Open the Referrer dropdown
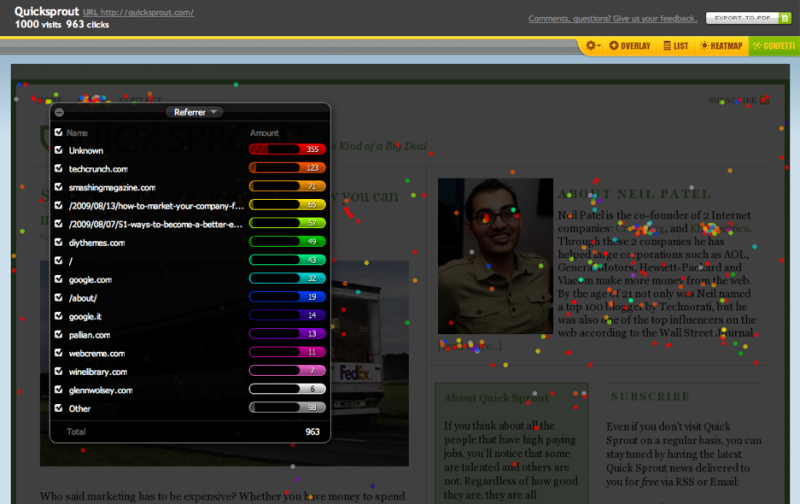 194,112
